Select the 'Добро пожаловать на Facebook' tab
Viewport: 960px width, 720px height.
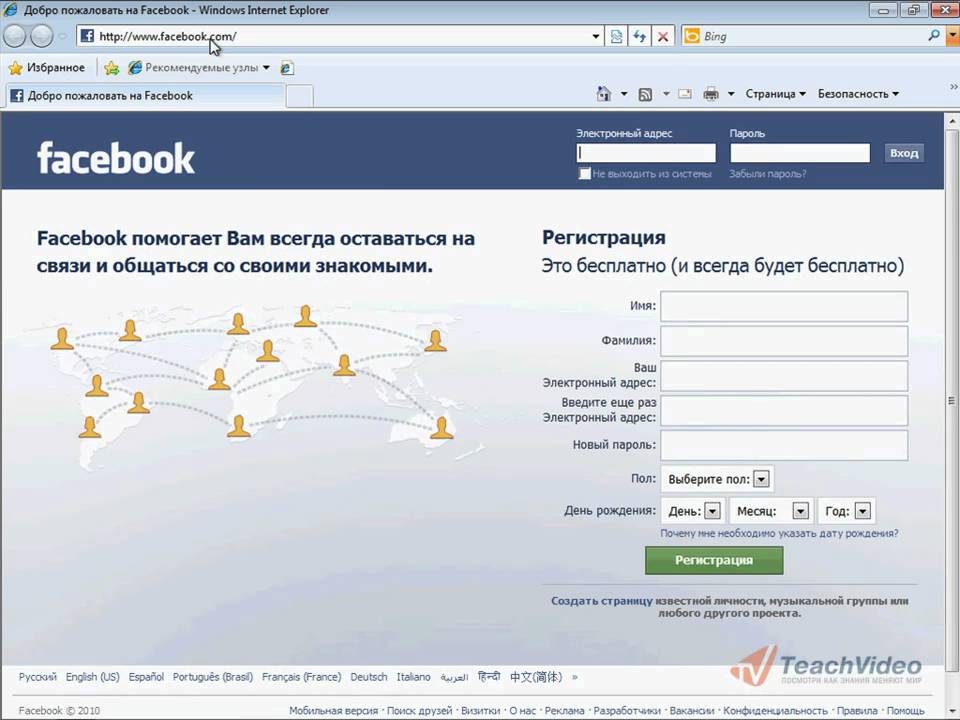pyautogui.click(x=145, y=96)
